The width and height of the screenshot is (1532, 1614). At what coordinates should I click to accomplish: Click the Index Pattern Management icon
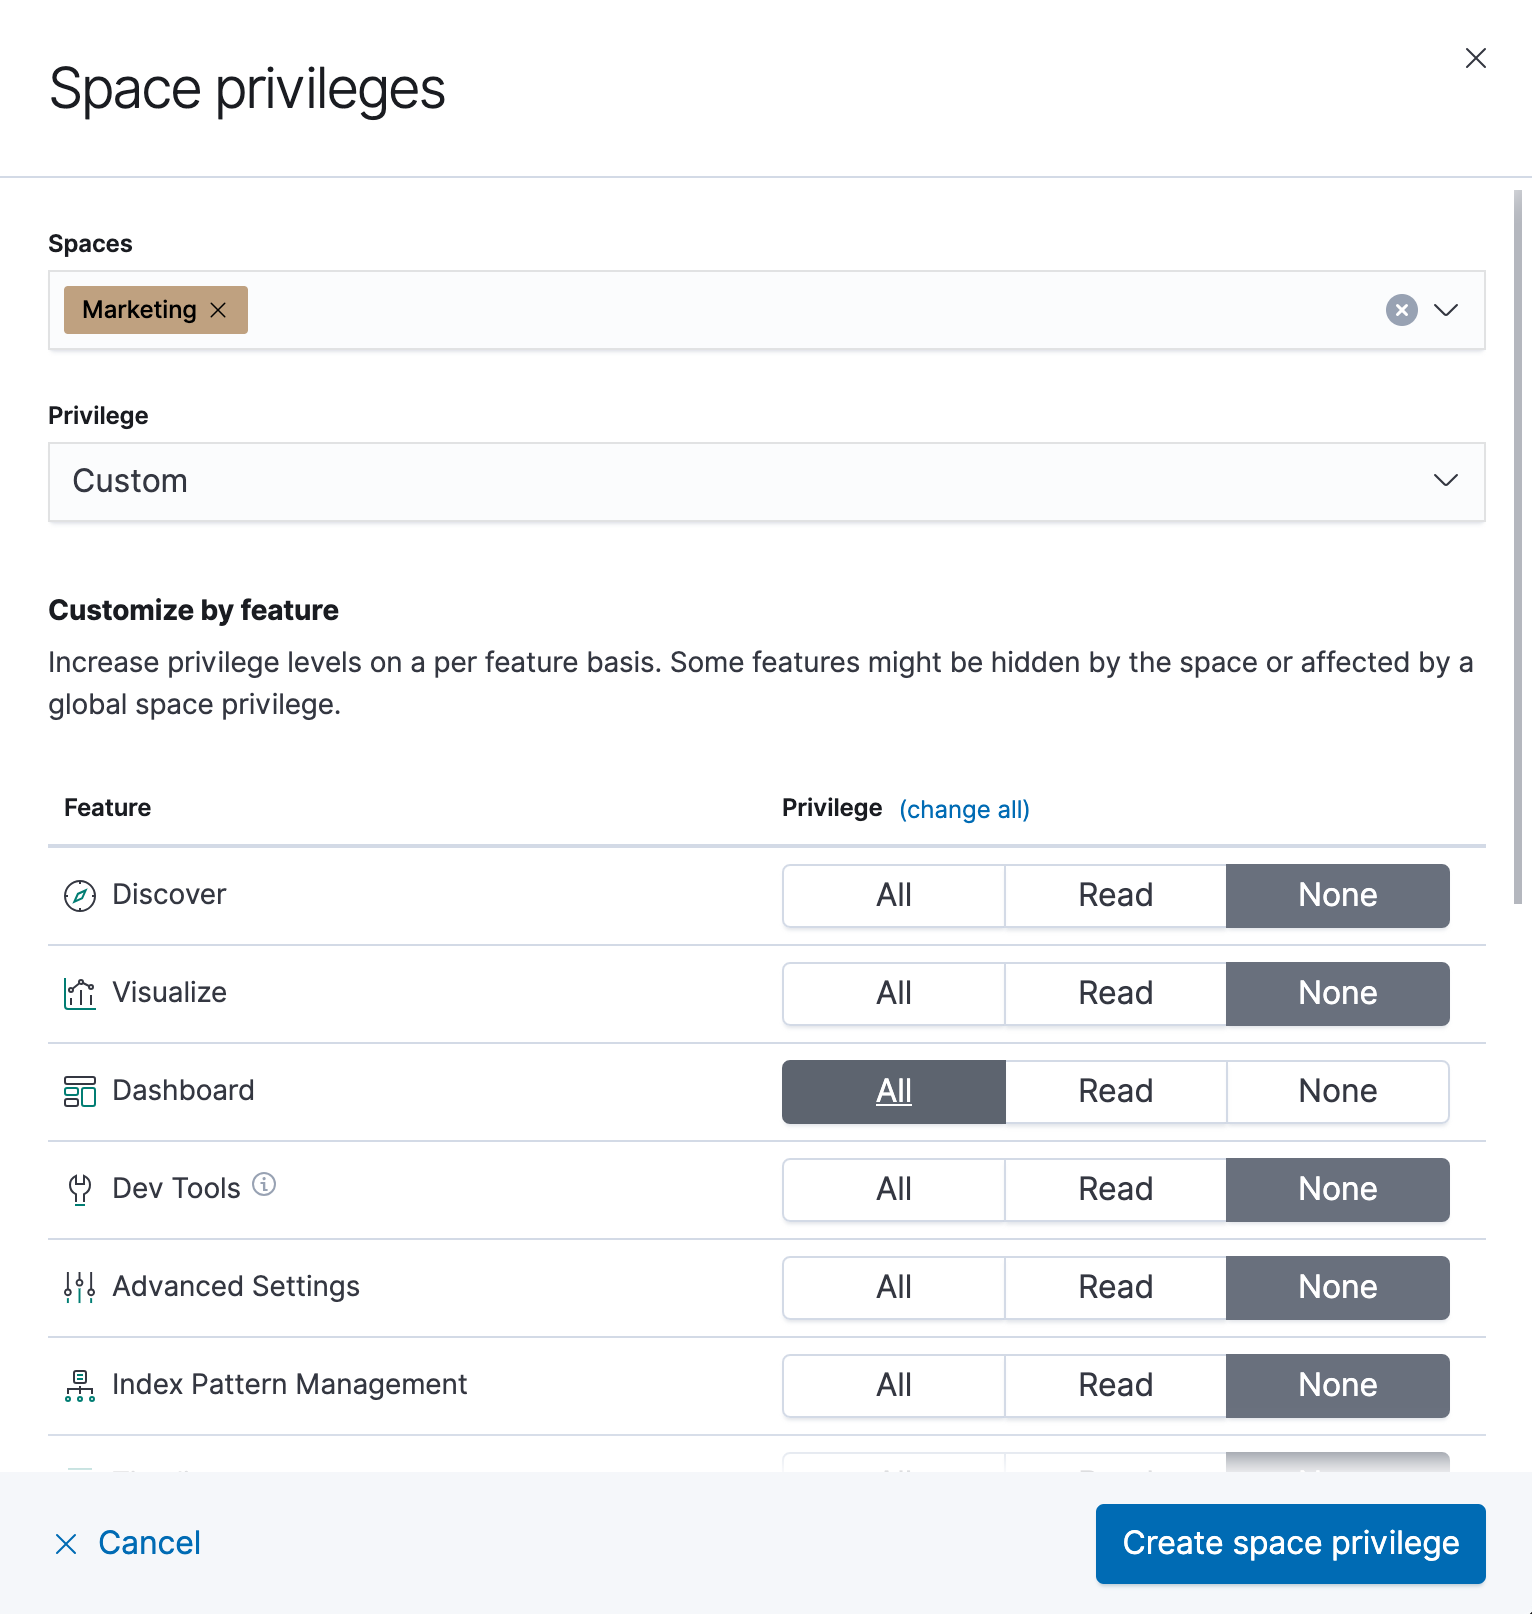80,1385
